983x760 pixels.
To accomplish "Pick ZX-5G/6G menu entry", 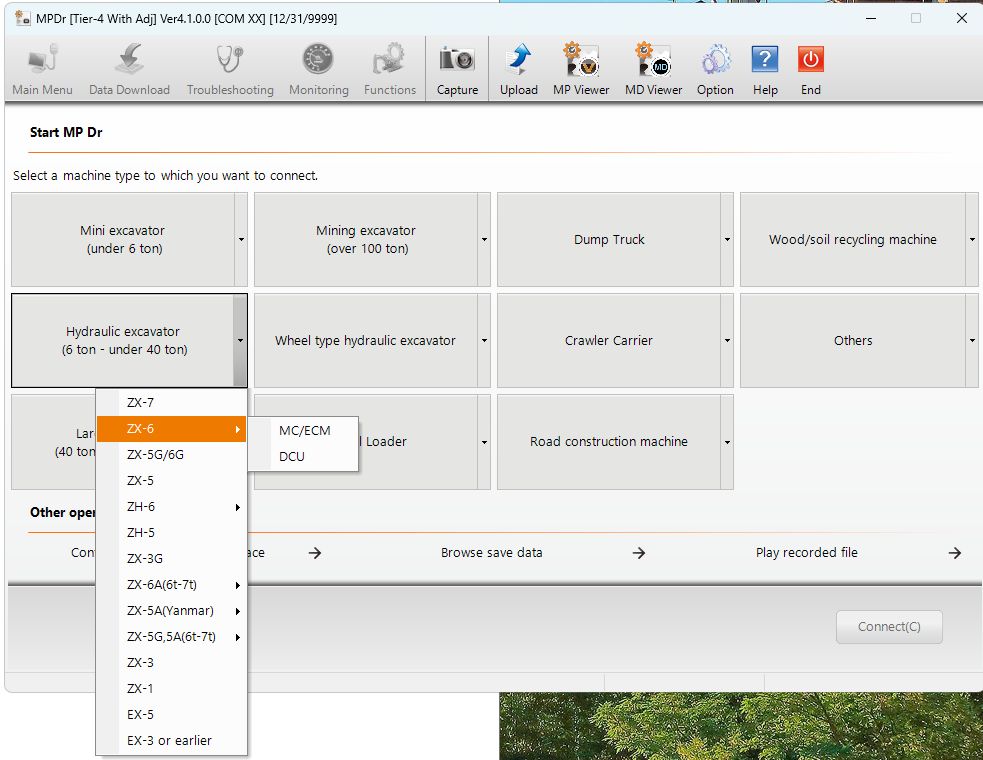I will 171,455.
